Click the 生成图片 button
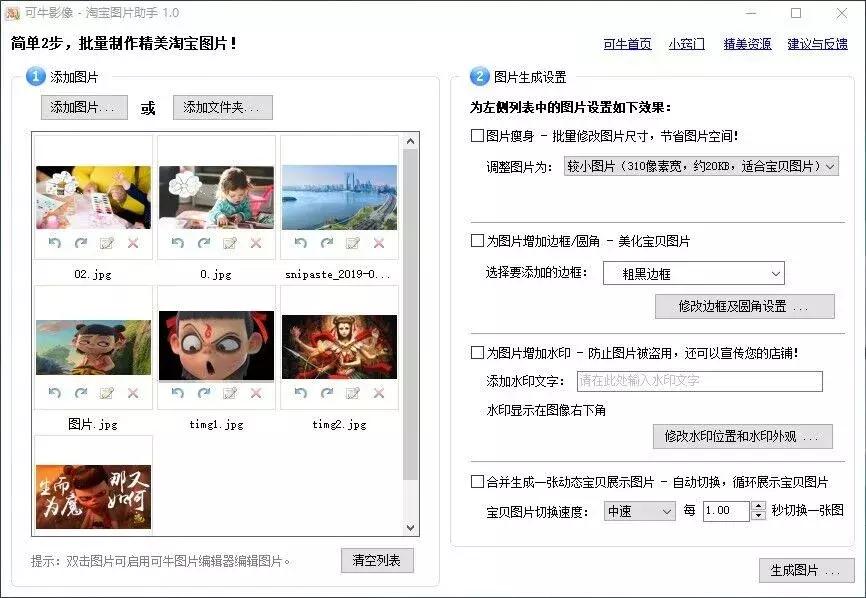The height and width of the screenshot is (598, 866). tap(806, 570)
